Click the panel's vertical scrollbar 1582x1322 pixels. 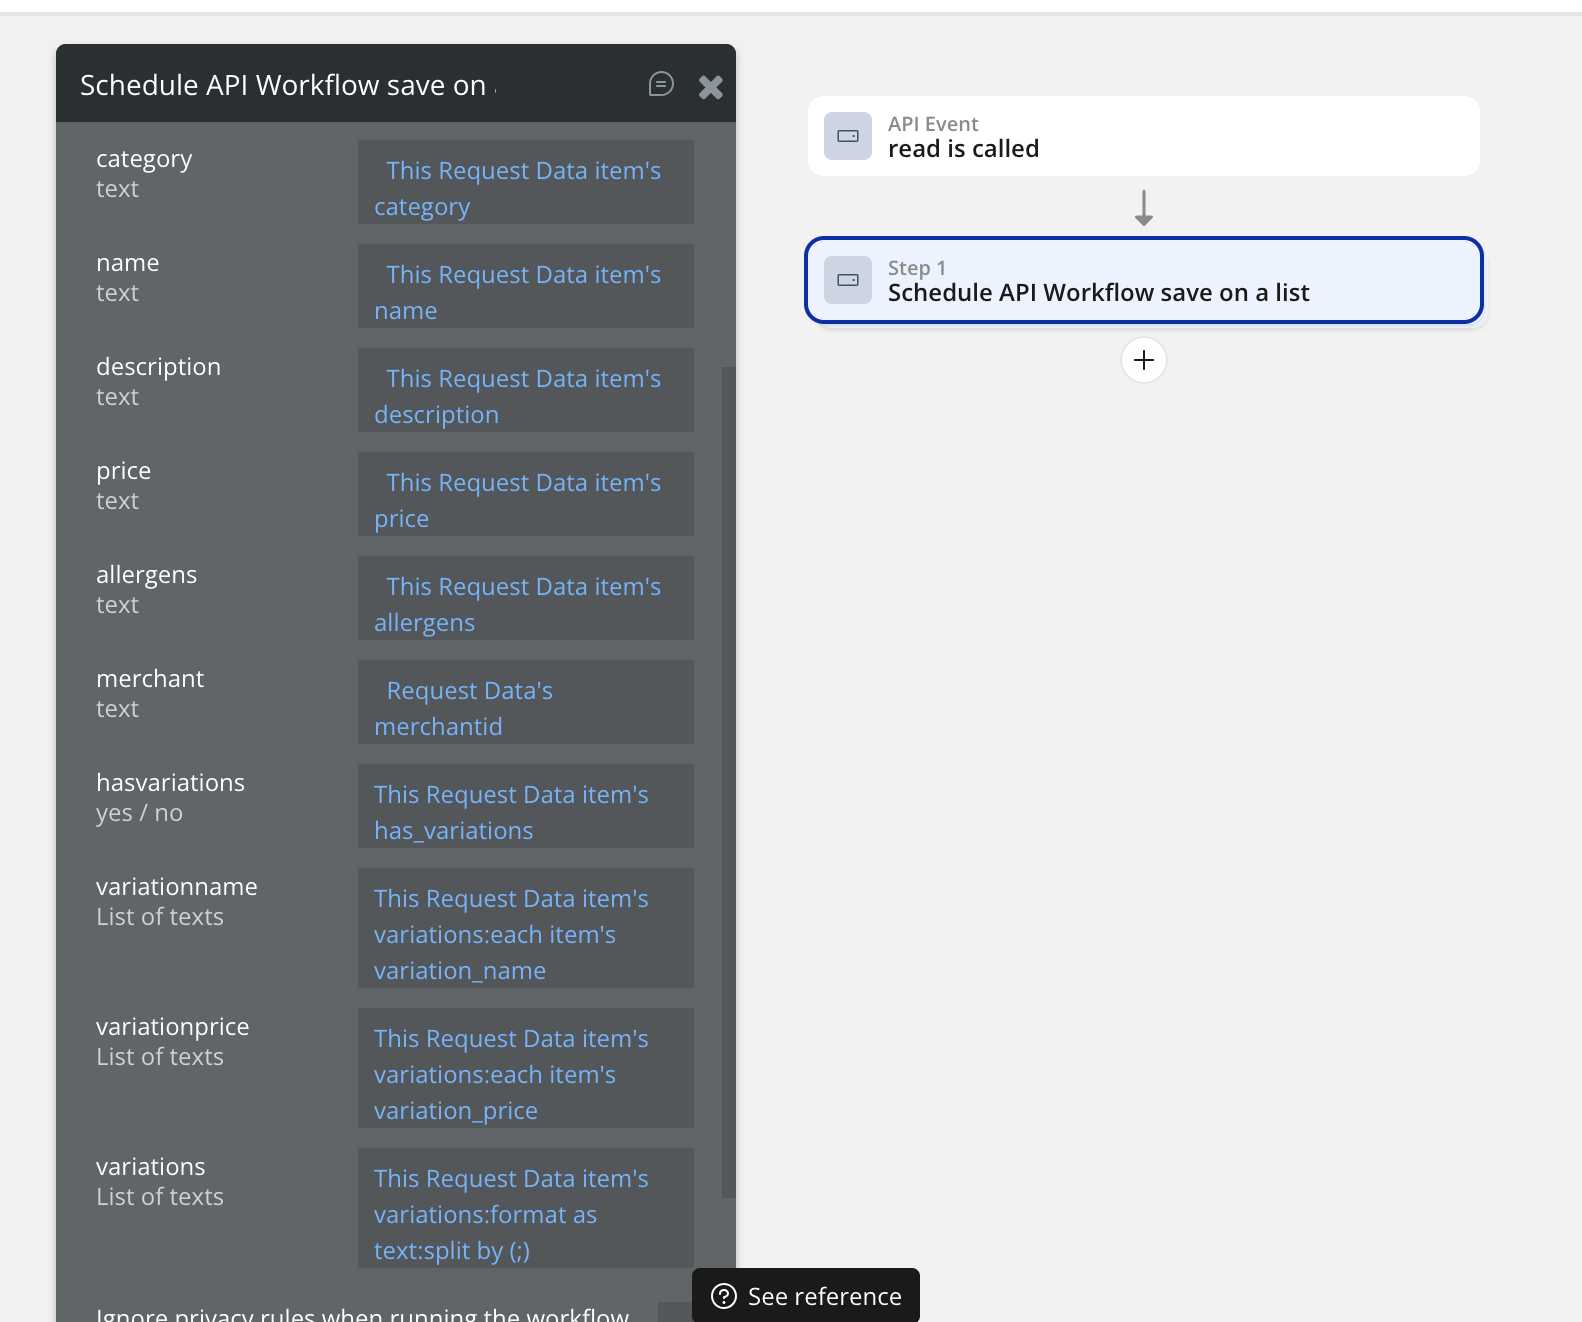(728, 782)
